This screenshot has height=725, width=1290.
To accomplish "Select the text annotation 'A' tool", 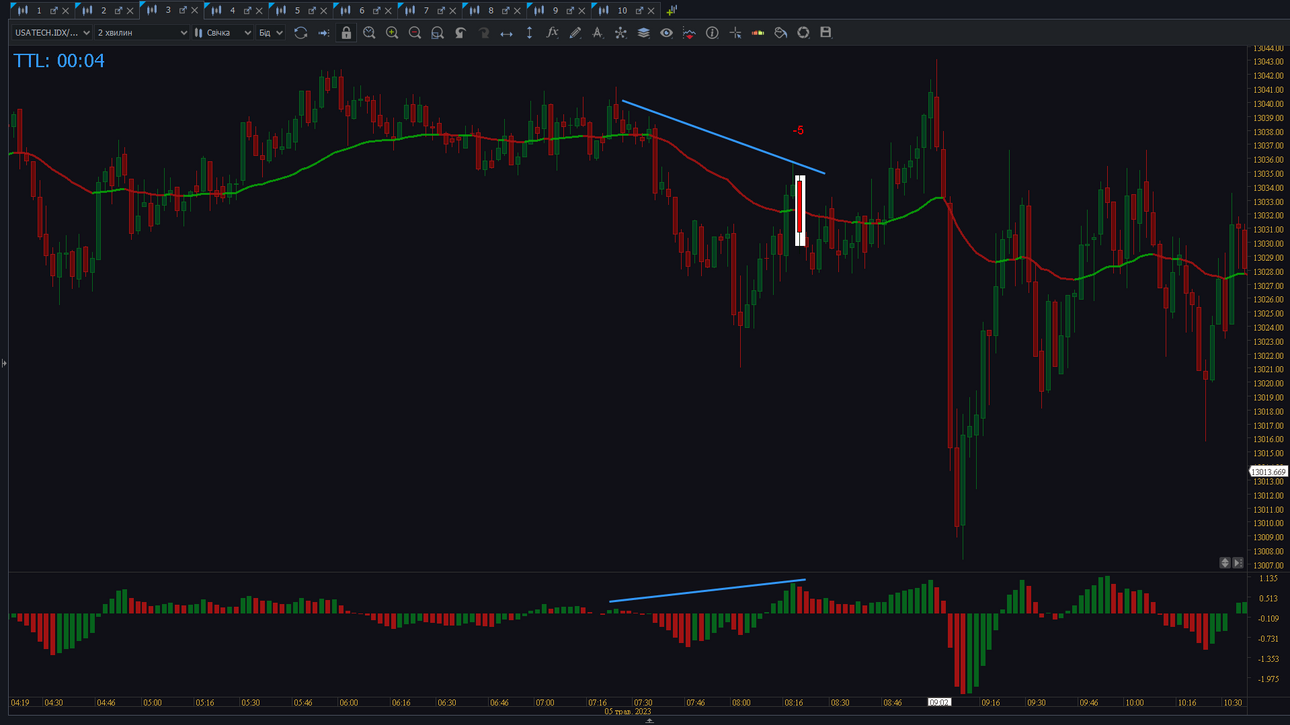I will click(x=597, y=33).
